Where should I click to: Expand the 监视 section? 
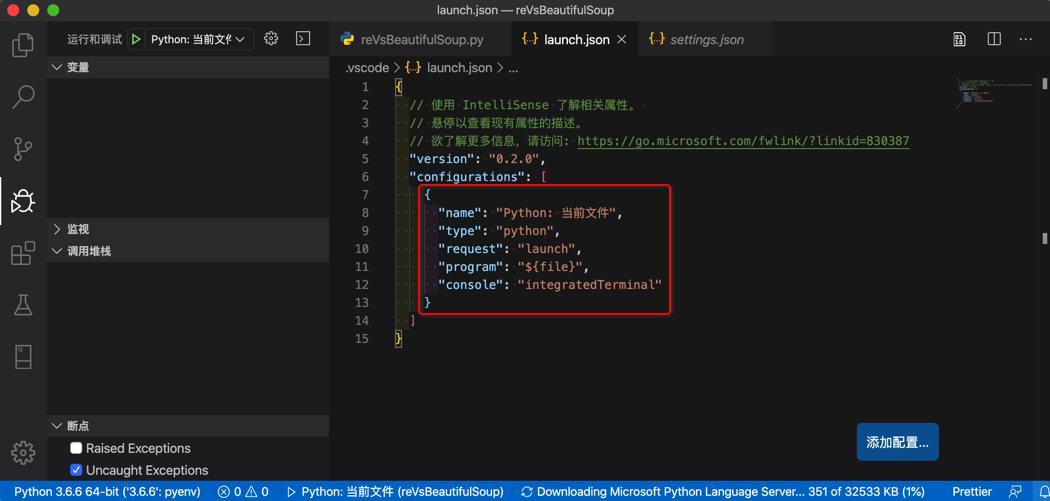188,229
